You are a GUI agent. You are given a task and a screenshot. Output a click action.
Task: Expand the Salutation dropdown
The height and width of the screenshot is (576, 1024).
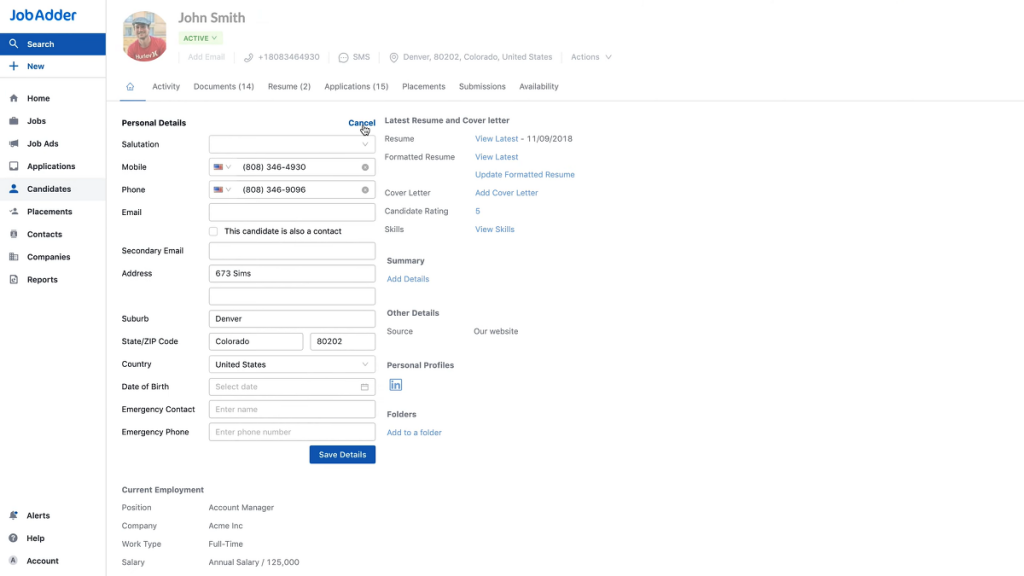pos(292,144)
